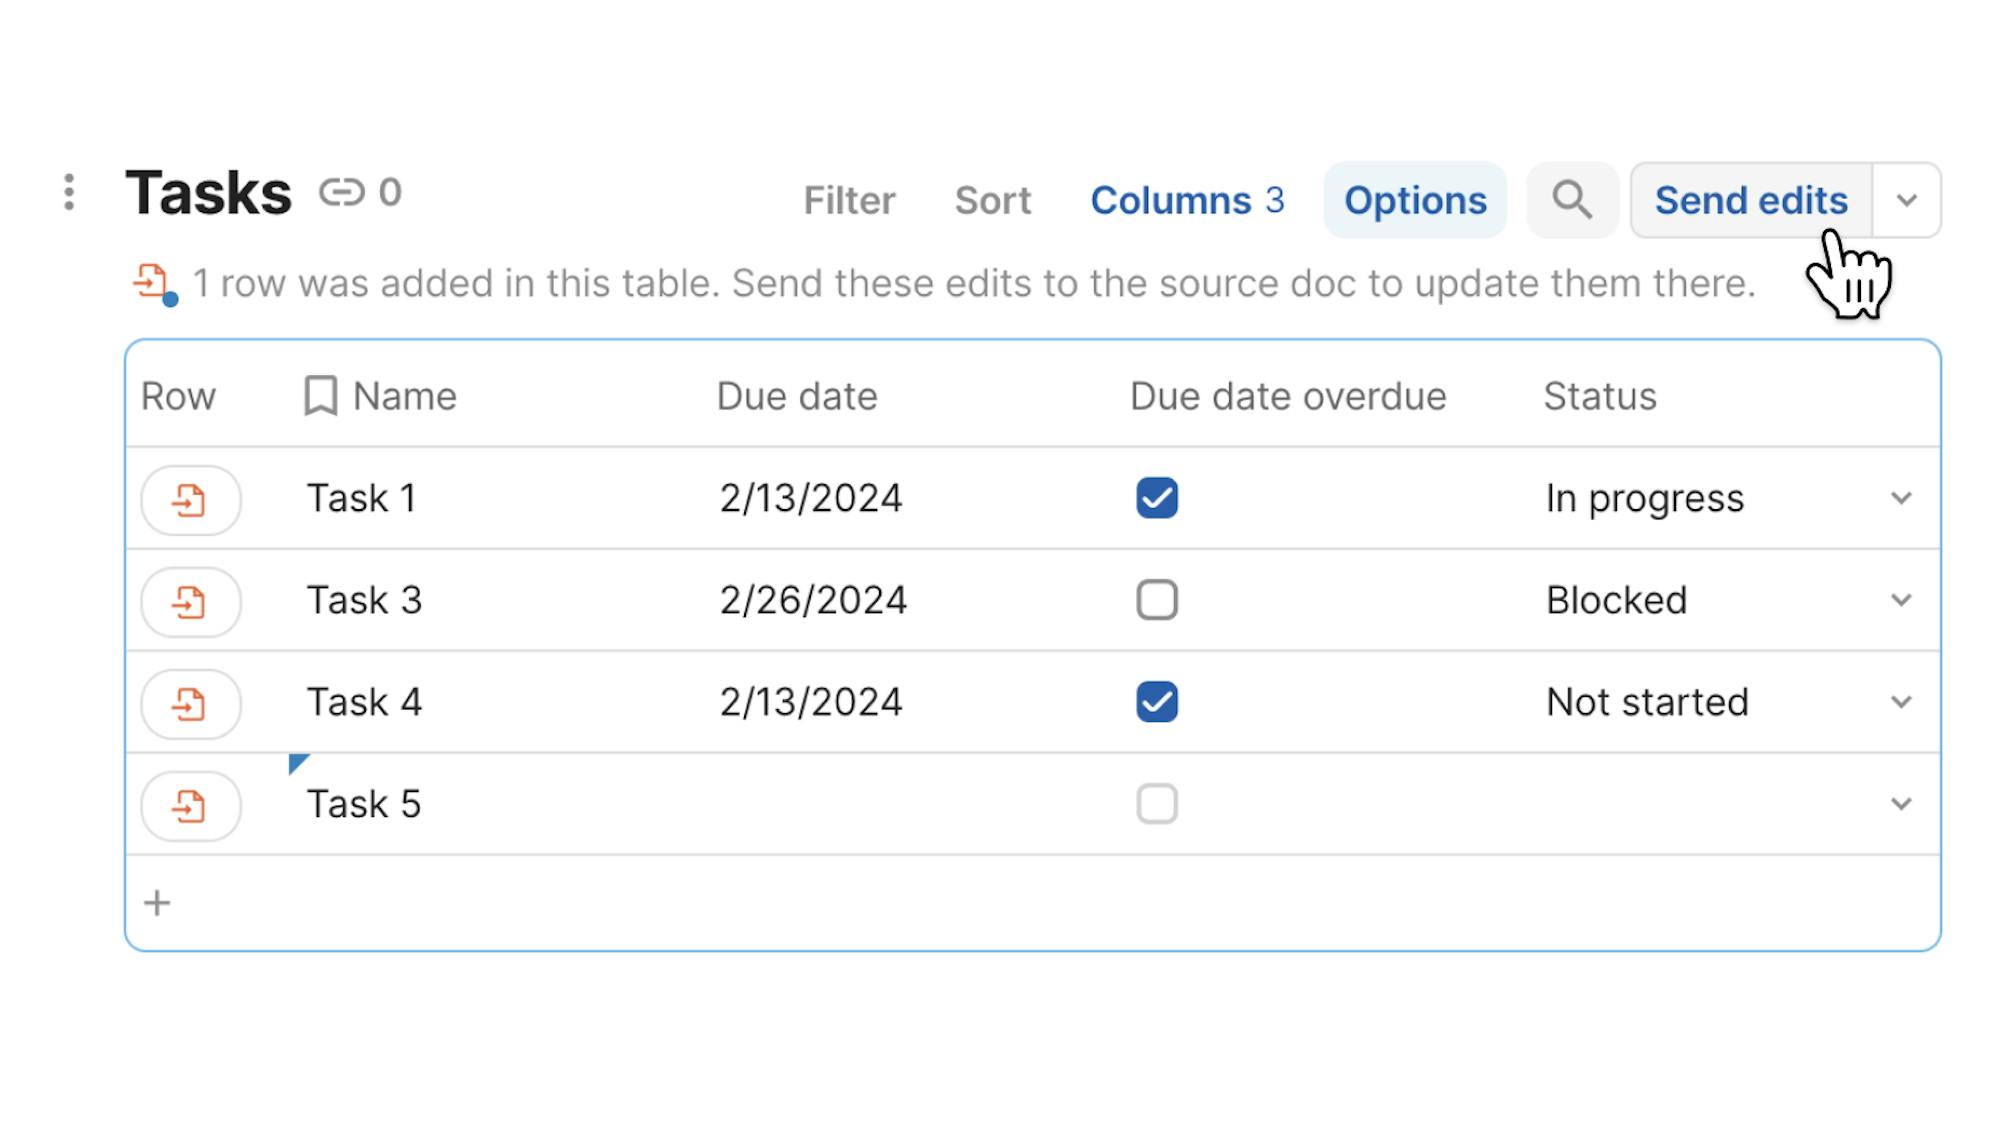Screen dimensions: 2000x1125
Task: Open the Sort menu
Action: coord(992,200)
